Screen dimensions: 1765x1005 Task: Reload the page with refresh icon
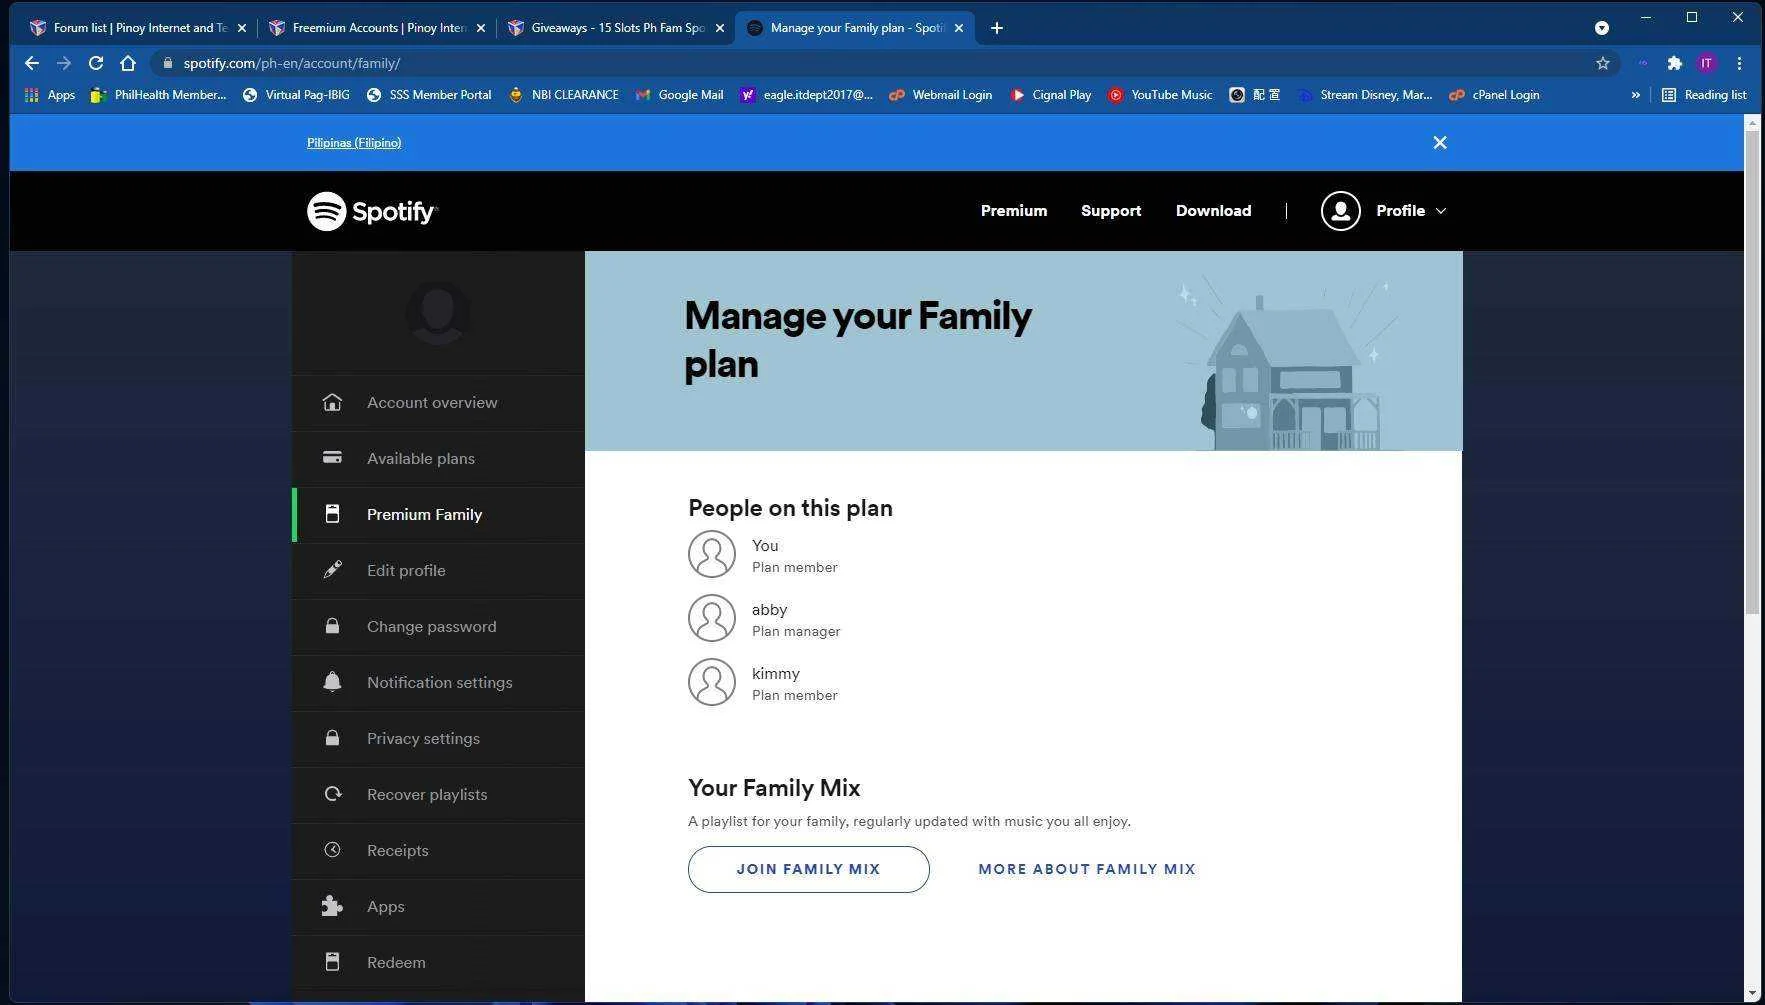click(96, 63)
